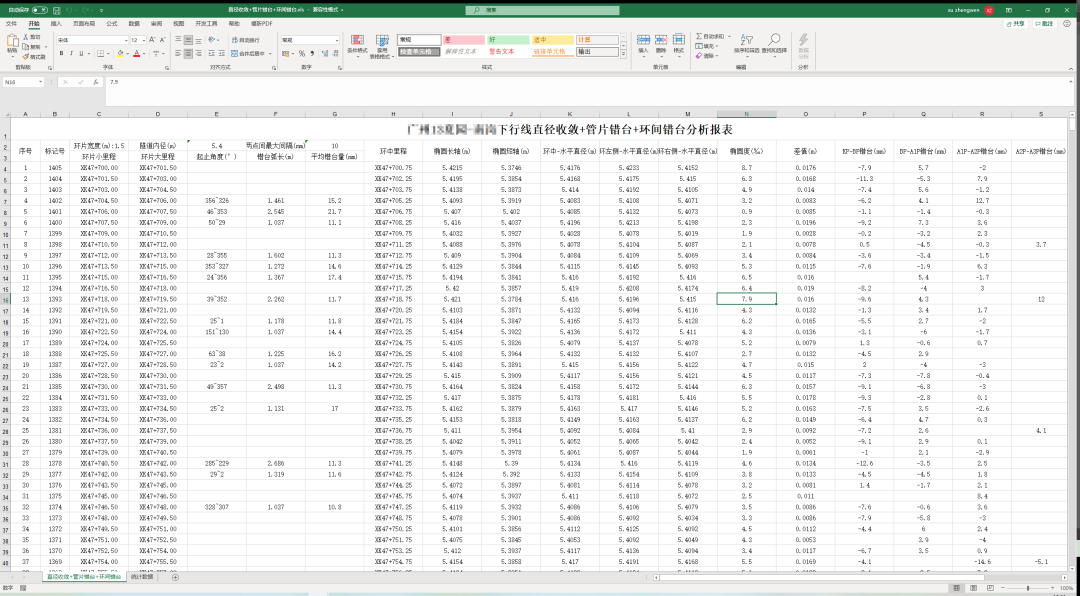This screenshot has width=1080, height=596.
Task: Select the 计算 (Calculation) cell style
Action: pyautogui.click(x=597, y=40)
